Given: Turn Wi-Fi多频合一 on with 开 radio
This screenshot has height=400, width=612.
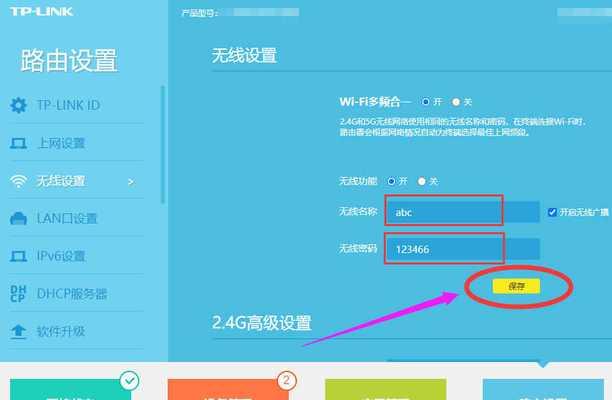Looking at the screenshot, I should pyautogui.click(x=425, y=102).
